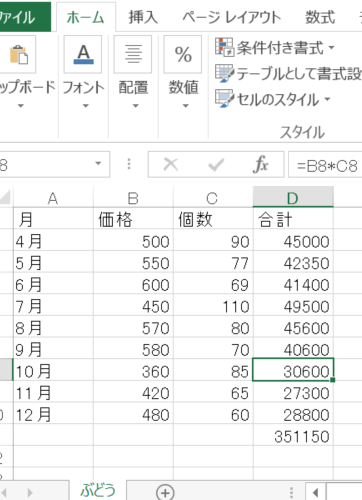Click the format as table icon
Viewport: 362px width, 500px height.
pos(224,73)
